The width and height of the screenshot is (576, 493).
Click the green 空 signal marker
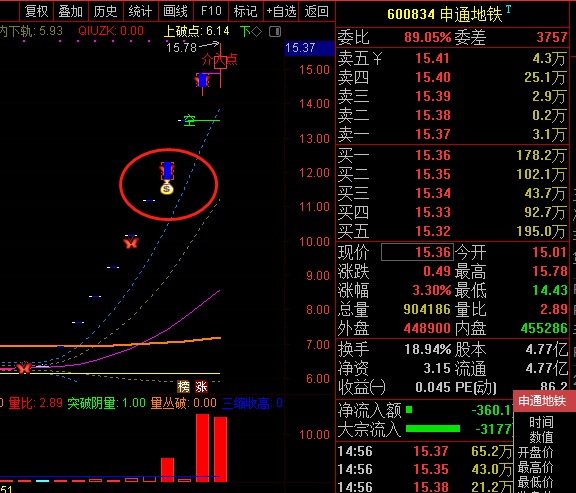pyautogui.click(x=189, y=120)
